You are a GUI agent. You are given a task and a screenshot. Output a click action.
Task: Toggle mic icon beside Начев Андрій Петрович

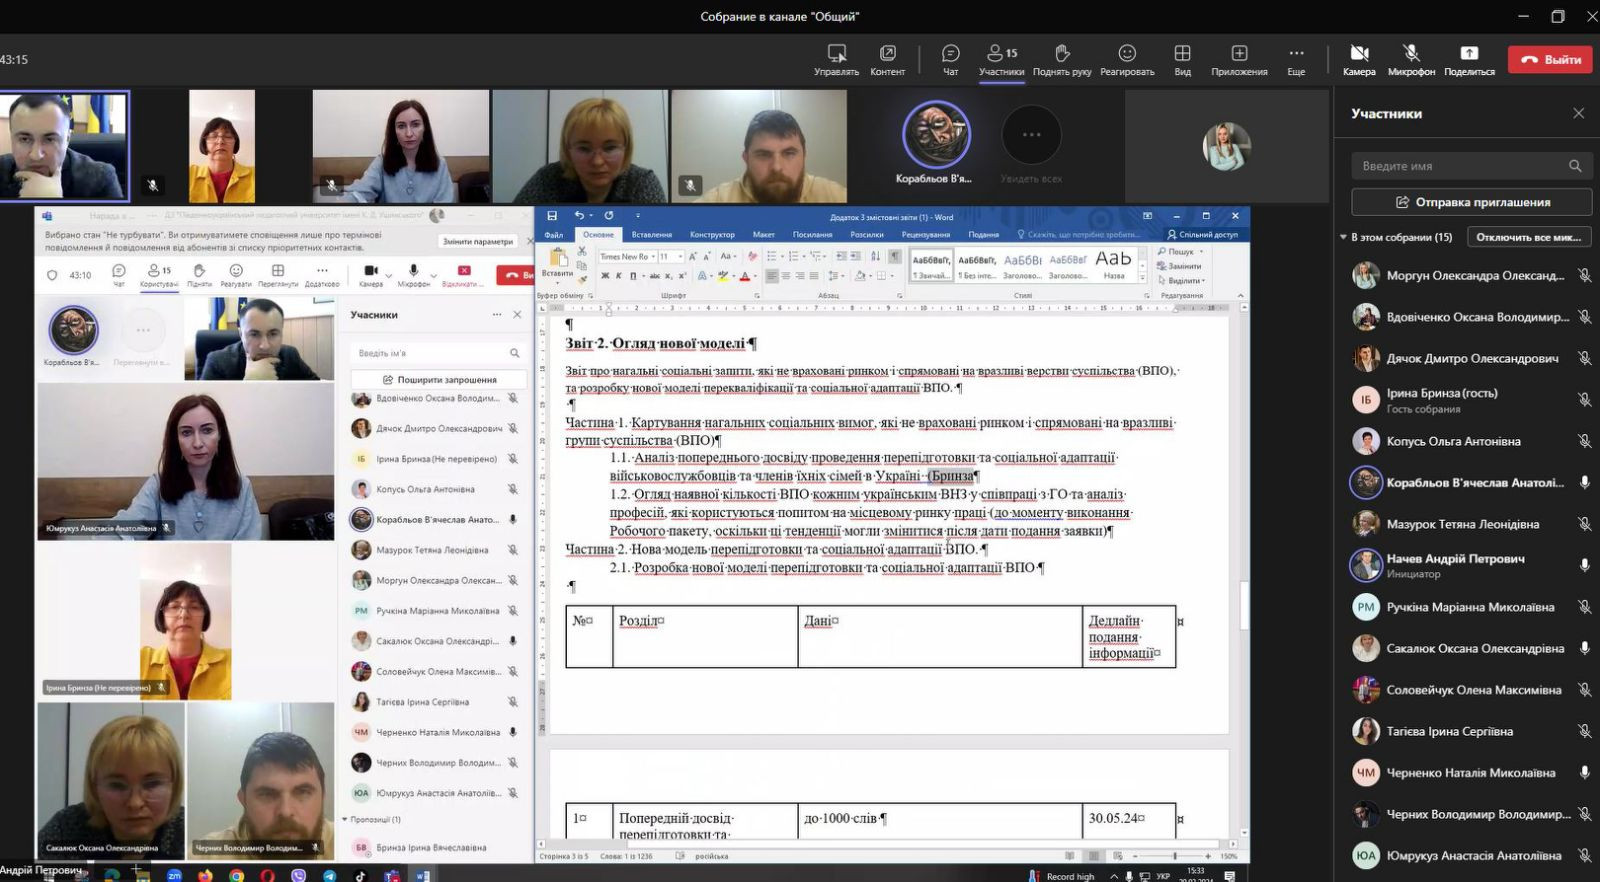coord(1584,565)
